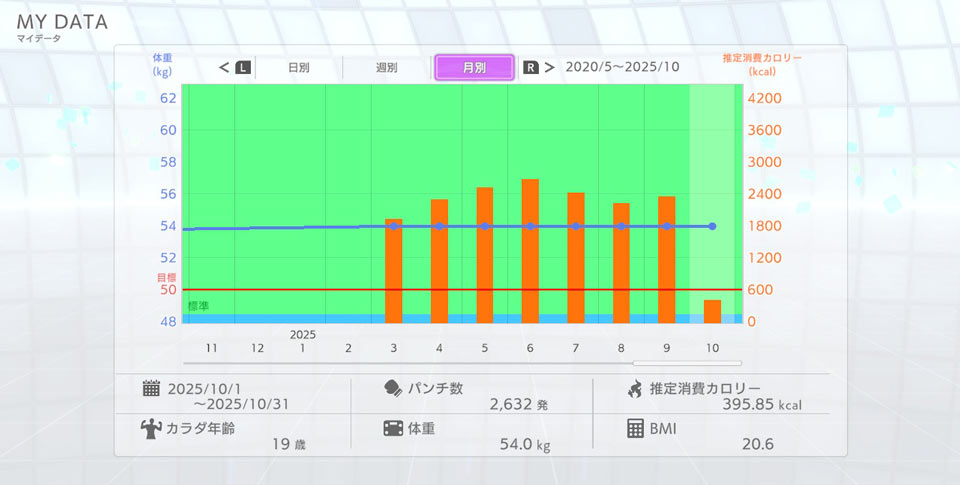The image size is (960, 485).
Task: Switch to the 週別 weekly view tab
Action: (x=386, y=68)
